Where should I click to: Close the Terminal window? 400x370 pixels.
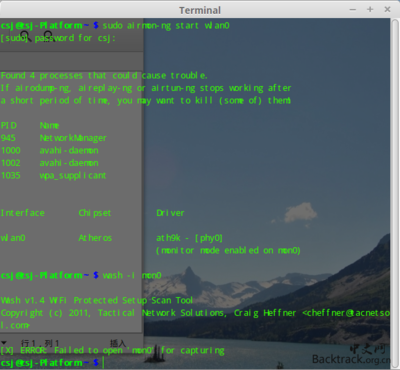pos(387,9)
